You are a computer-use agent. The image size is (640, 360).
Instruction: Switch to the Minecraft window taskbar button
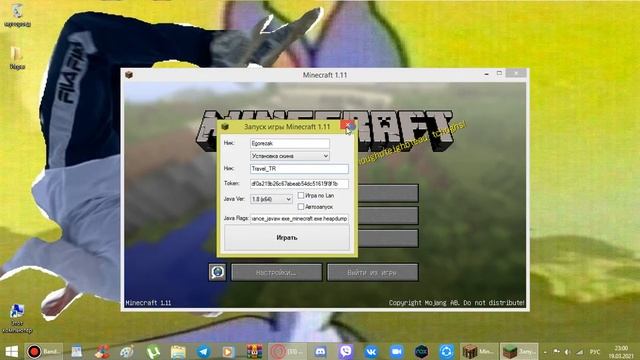tap(479, 351)
